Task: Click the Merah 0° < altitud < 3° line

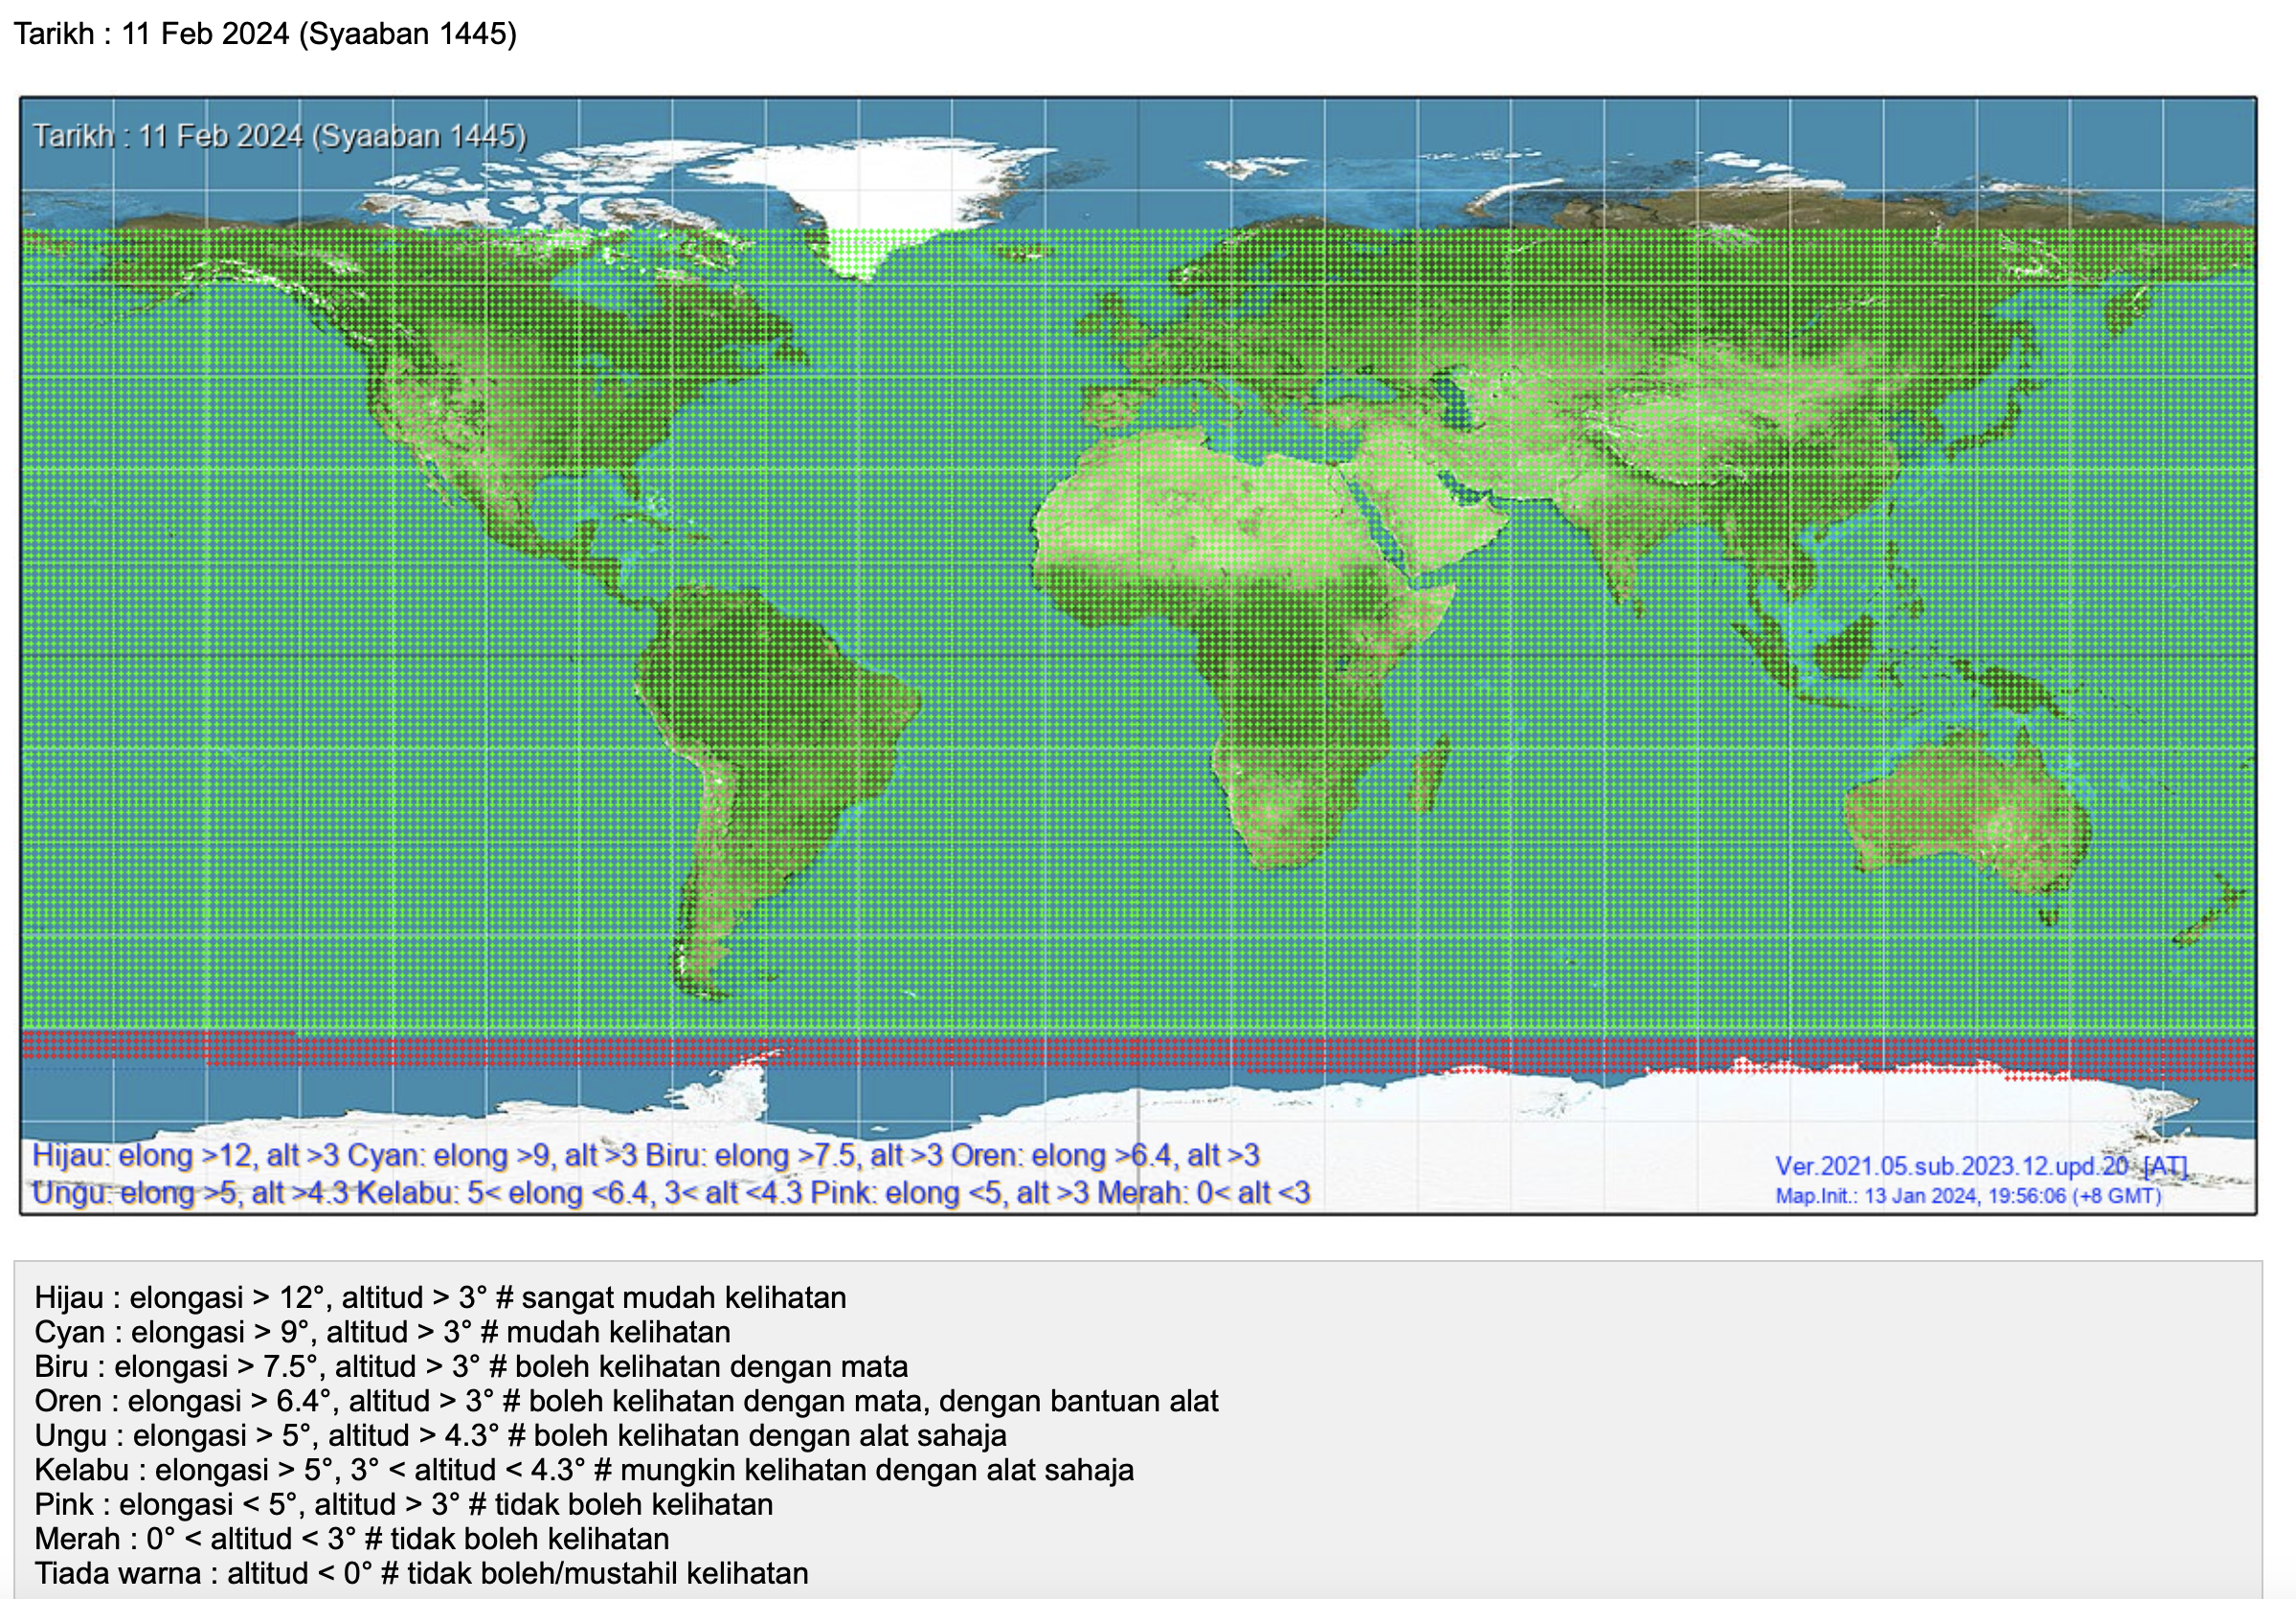Action: 351,1539
